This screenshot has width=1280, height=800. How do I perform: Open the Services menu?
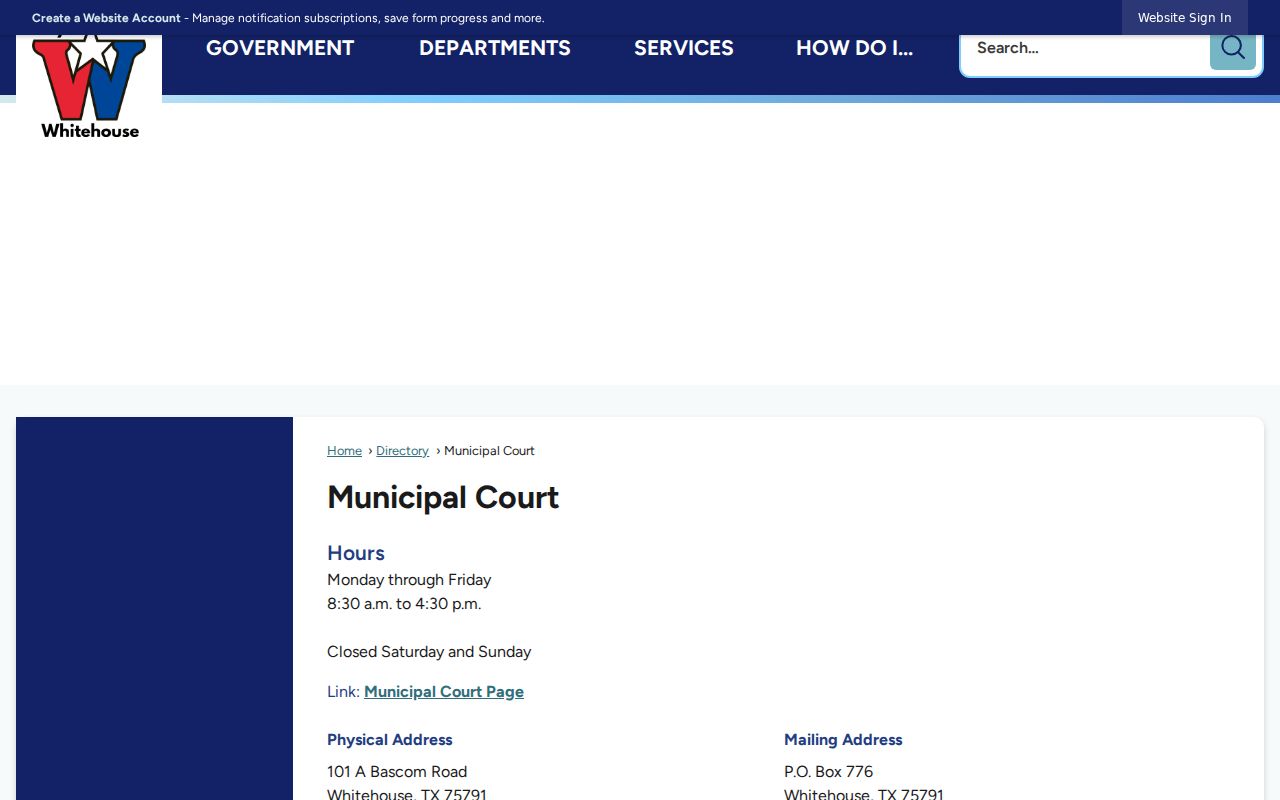click(684, 48)
